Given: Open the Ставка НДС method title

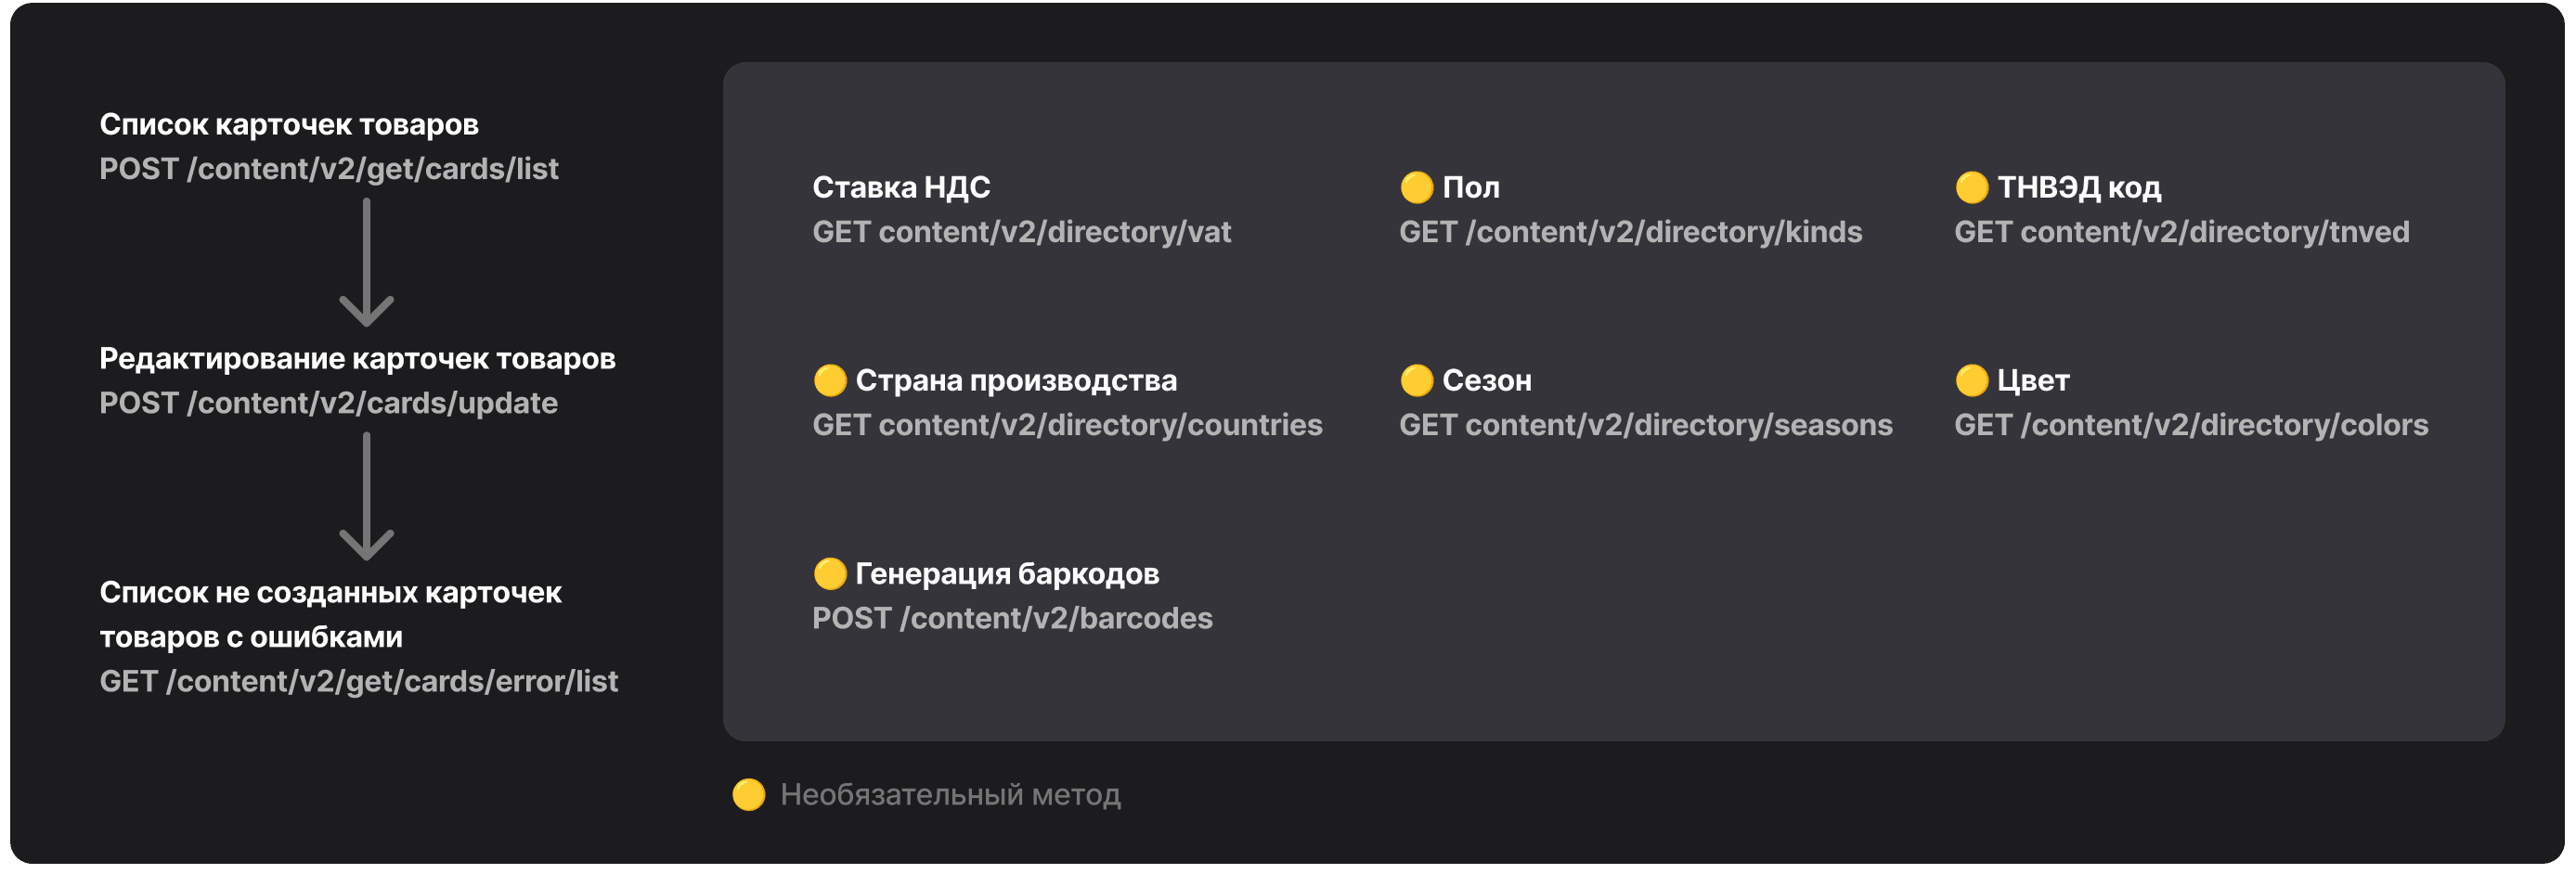Looking at the screenshot, I should pyautogui.click(x=901, y=187).
